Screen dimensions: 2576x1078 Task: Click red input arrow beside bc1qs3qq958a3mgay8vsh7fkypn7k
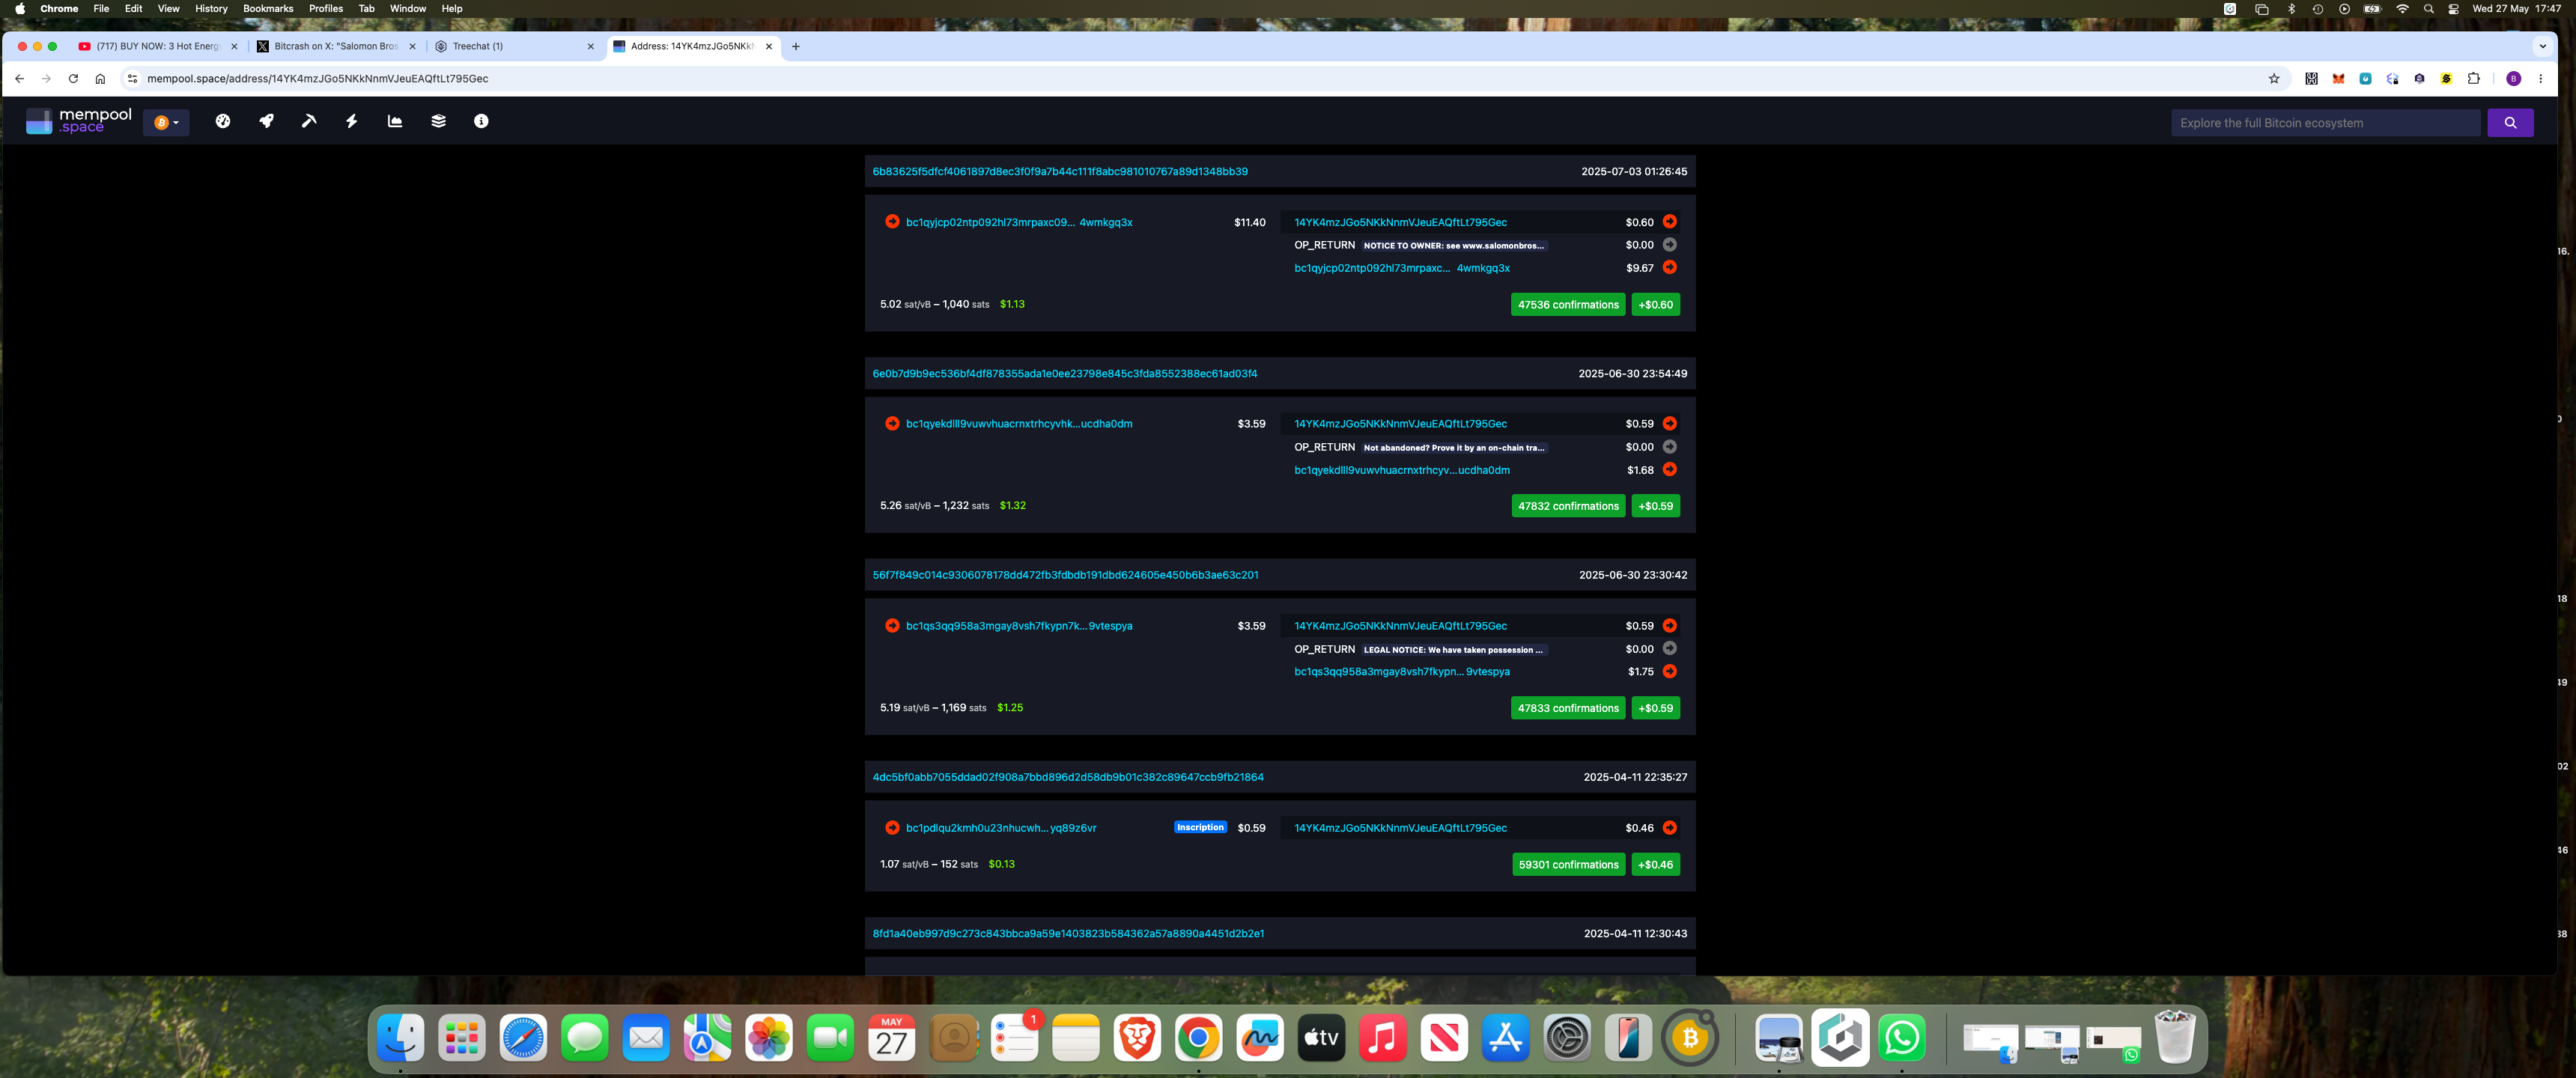(x=892, y=625)
